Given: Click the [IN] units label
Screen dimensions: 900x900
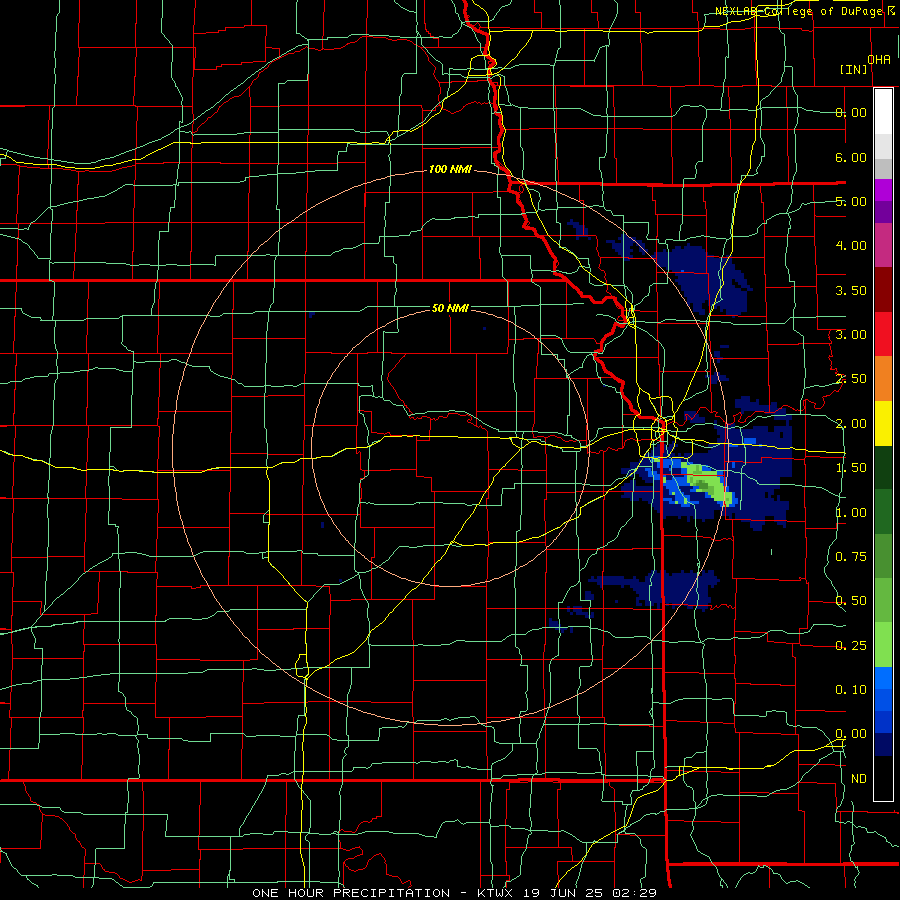Looking at the screenshot, I should coord(854,69).
